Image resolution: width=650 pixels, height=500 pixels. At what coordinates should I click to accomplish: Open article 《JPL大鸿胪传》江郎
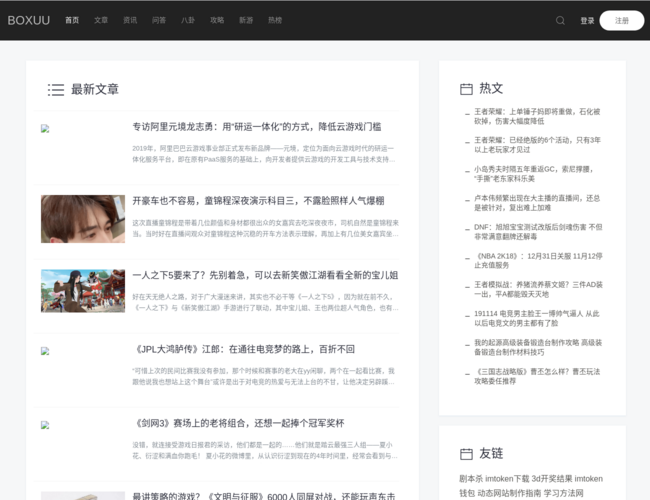[x=245, y=350]
